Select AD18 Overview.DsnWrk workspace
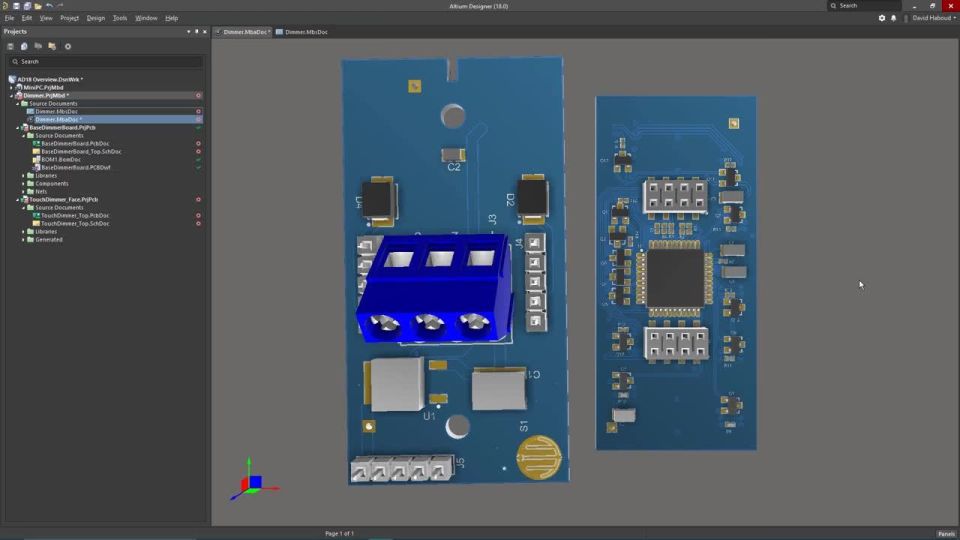The image size is (960, 540). point(50,80)
